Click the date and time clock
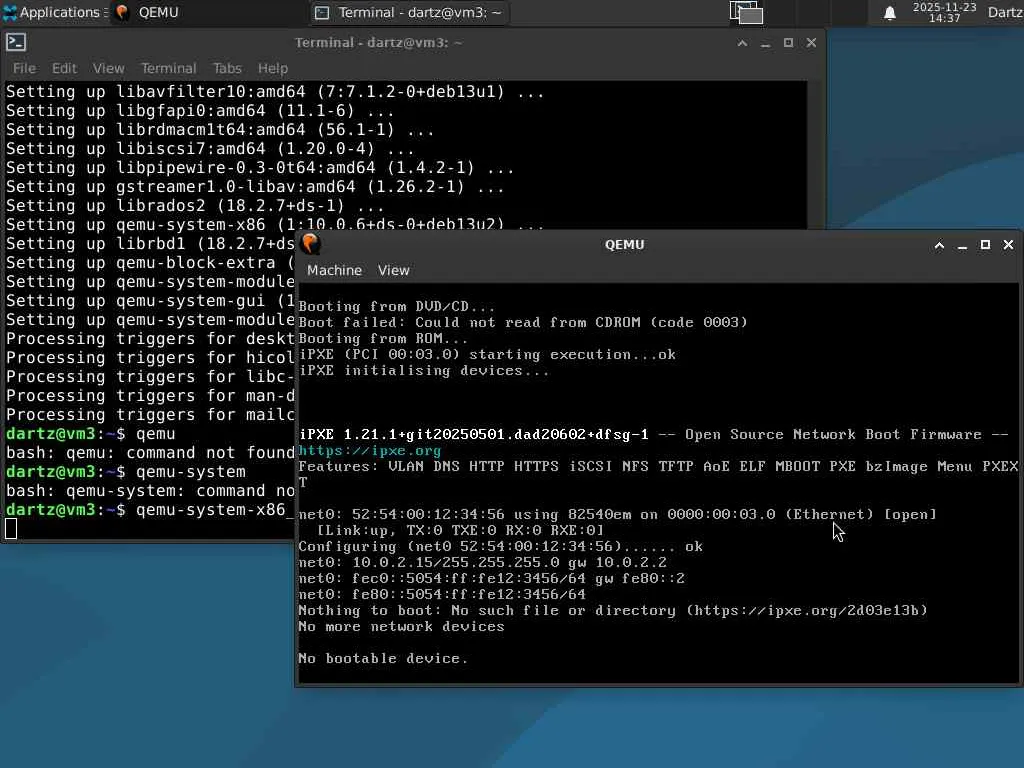Image resolution: width=1024 pixels, height=768 pixels. click(x=944, y=12)
